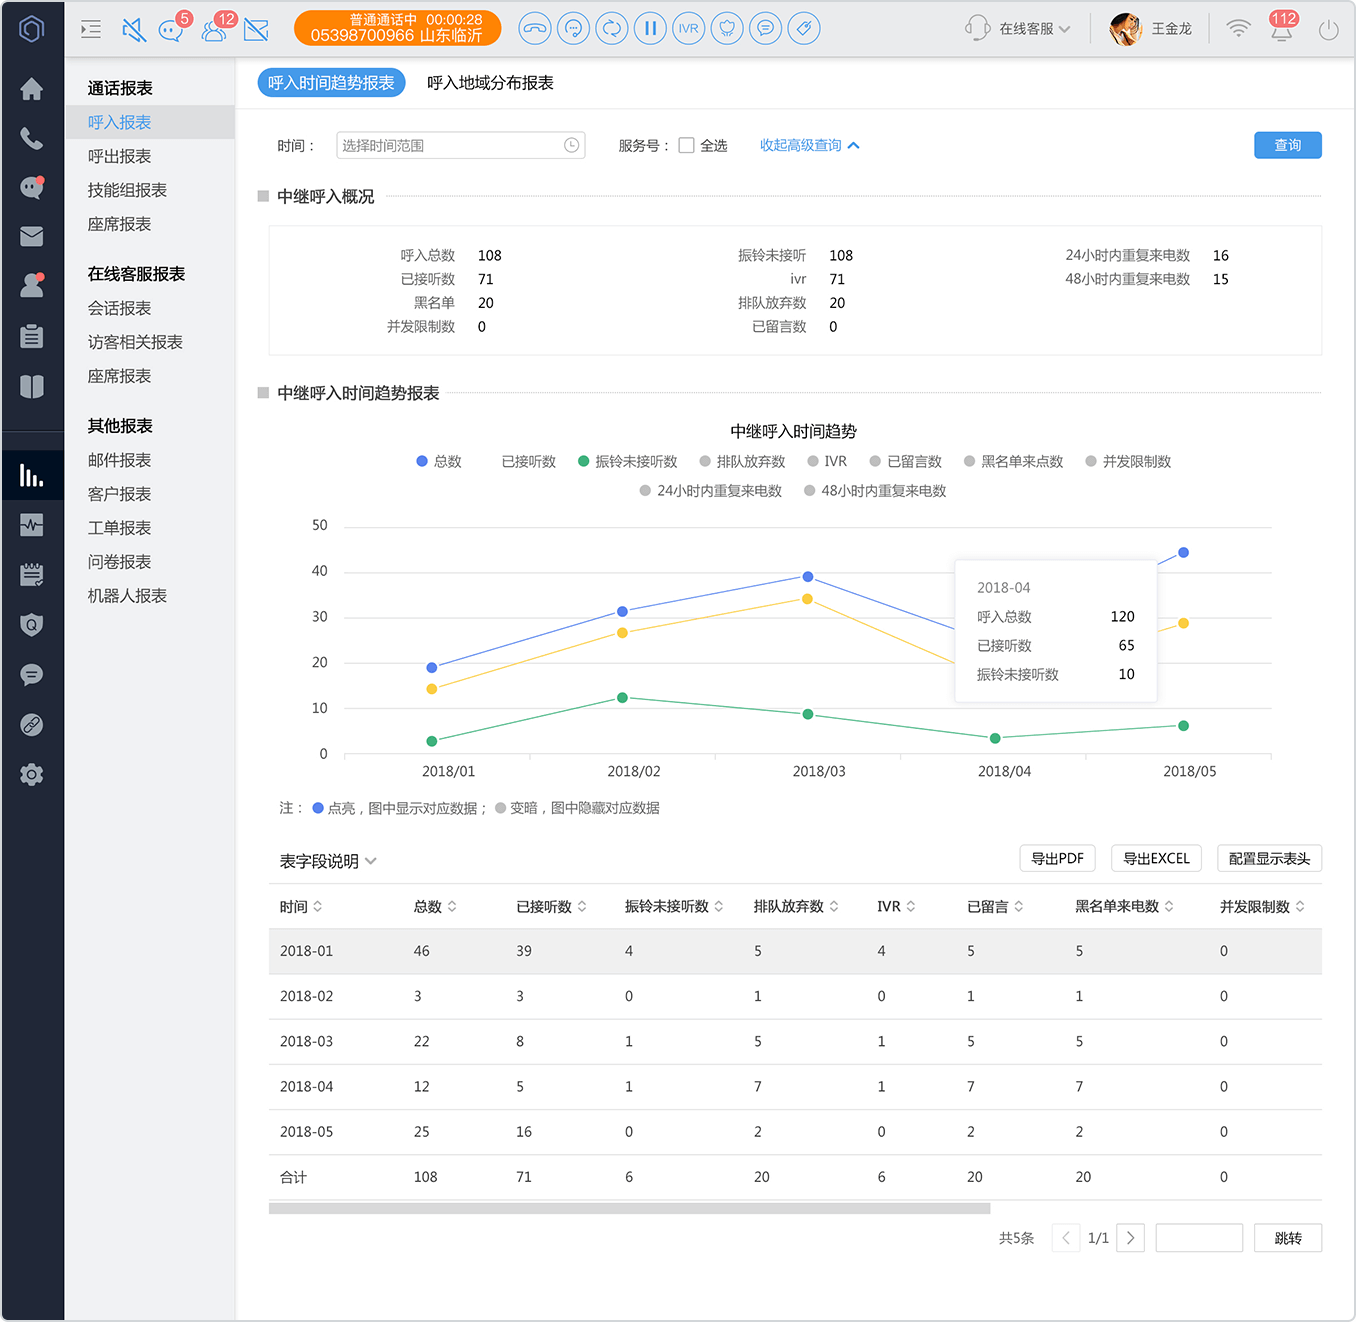The width and height of the screenshot is (1356, 1322).
Task: Collapse the menu using the indent icon
Action: point(91,29)
